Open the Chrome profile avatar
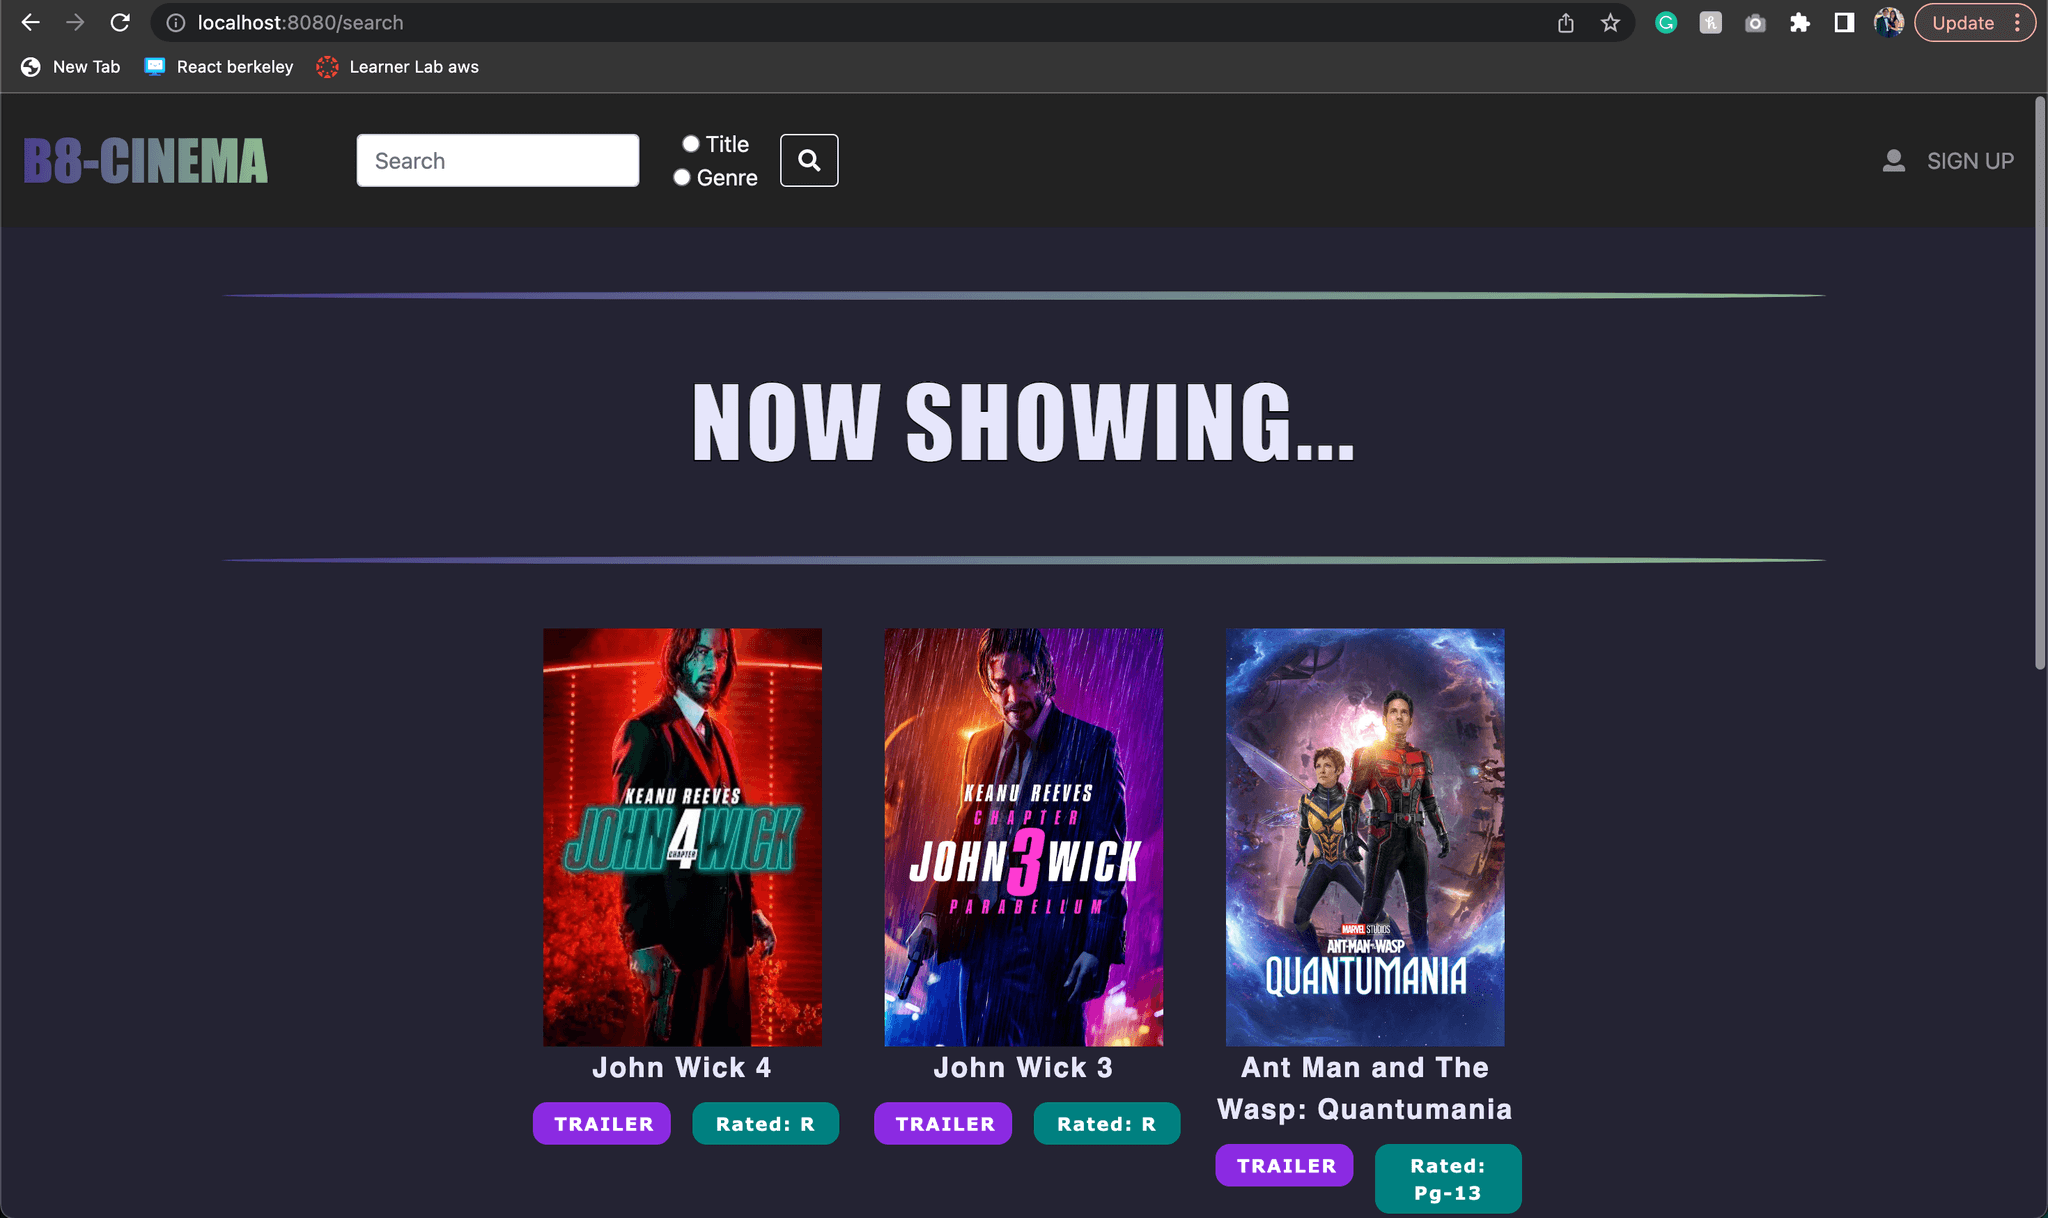The image size is (2048, 1218). pos(1888,22)
